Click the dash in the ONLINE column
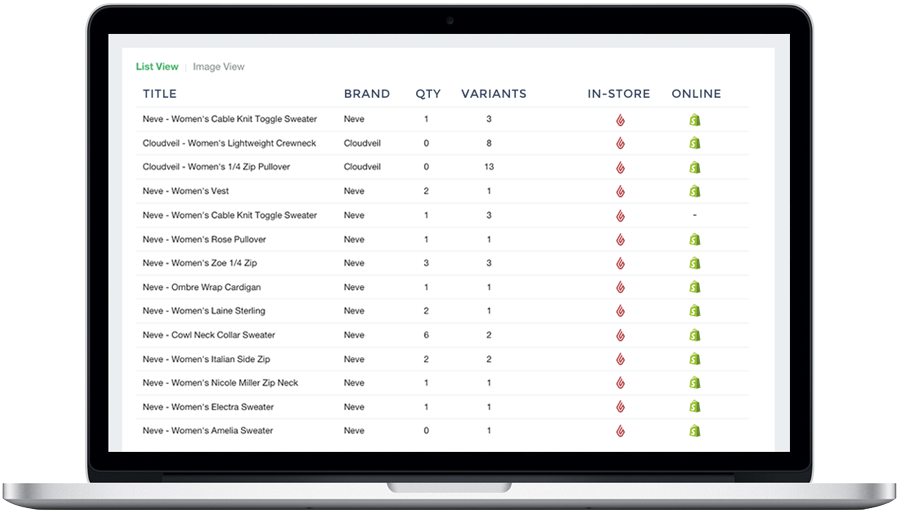Image resolution: width=900 pixels, height=530 pixels. pyautogui.click(x=695, y=215)
